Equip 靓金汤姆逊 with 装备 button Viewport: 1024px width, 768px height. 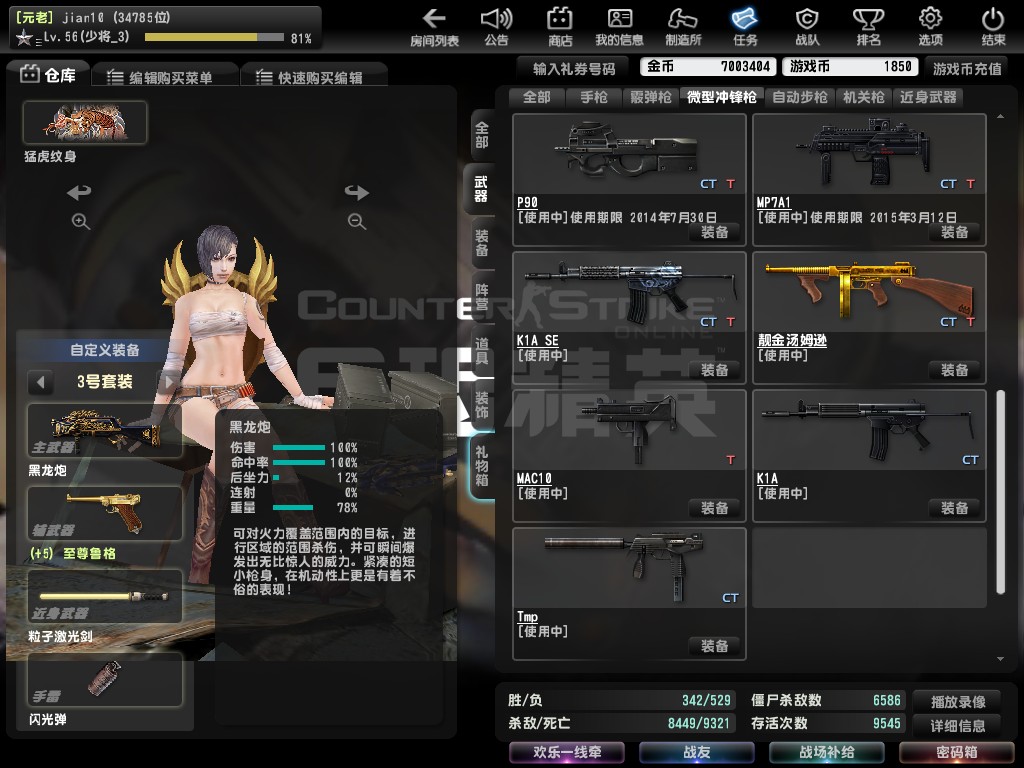(x=954, y=370)
